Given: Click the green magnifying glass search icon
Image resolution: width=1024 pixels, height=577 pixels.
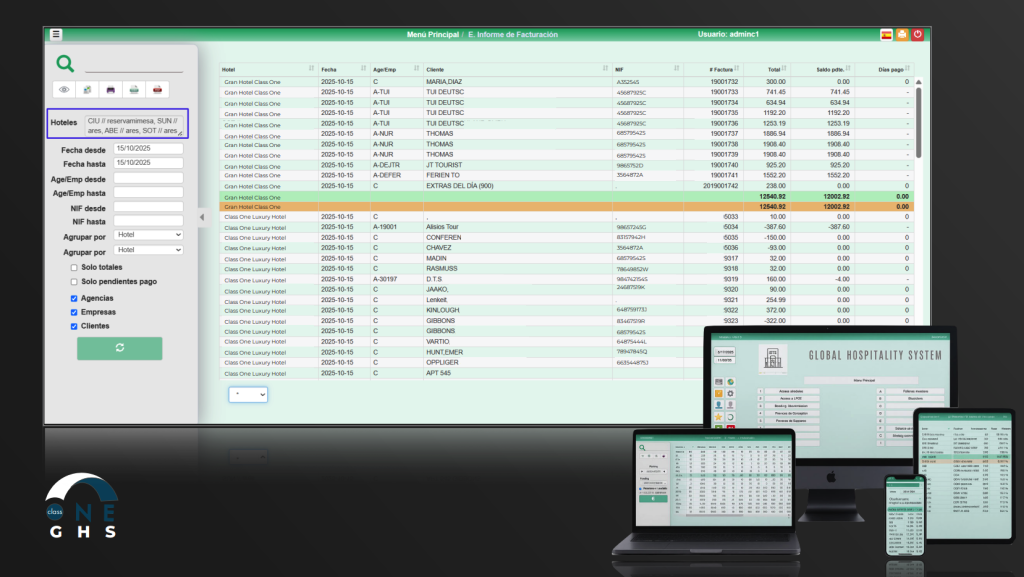Looking at the screenshot, I should tap(65, 63).
